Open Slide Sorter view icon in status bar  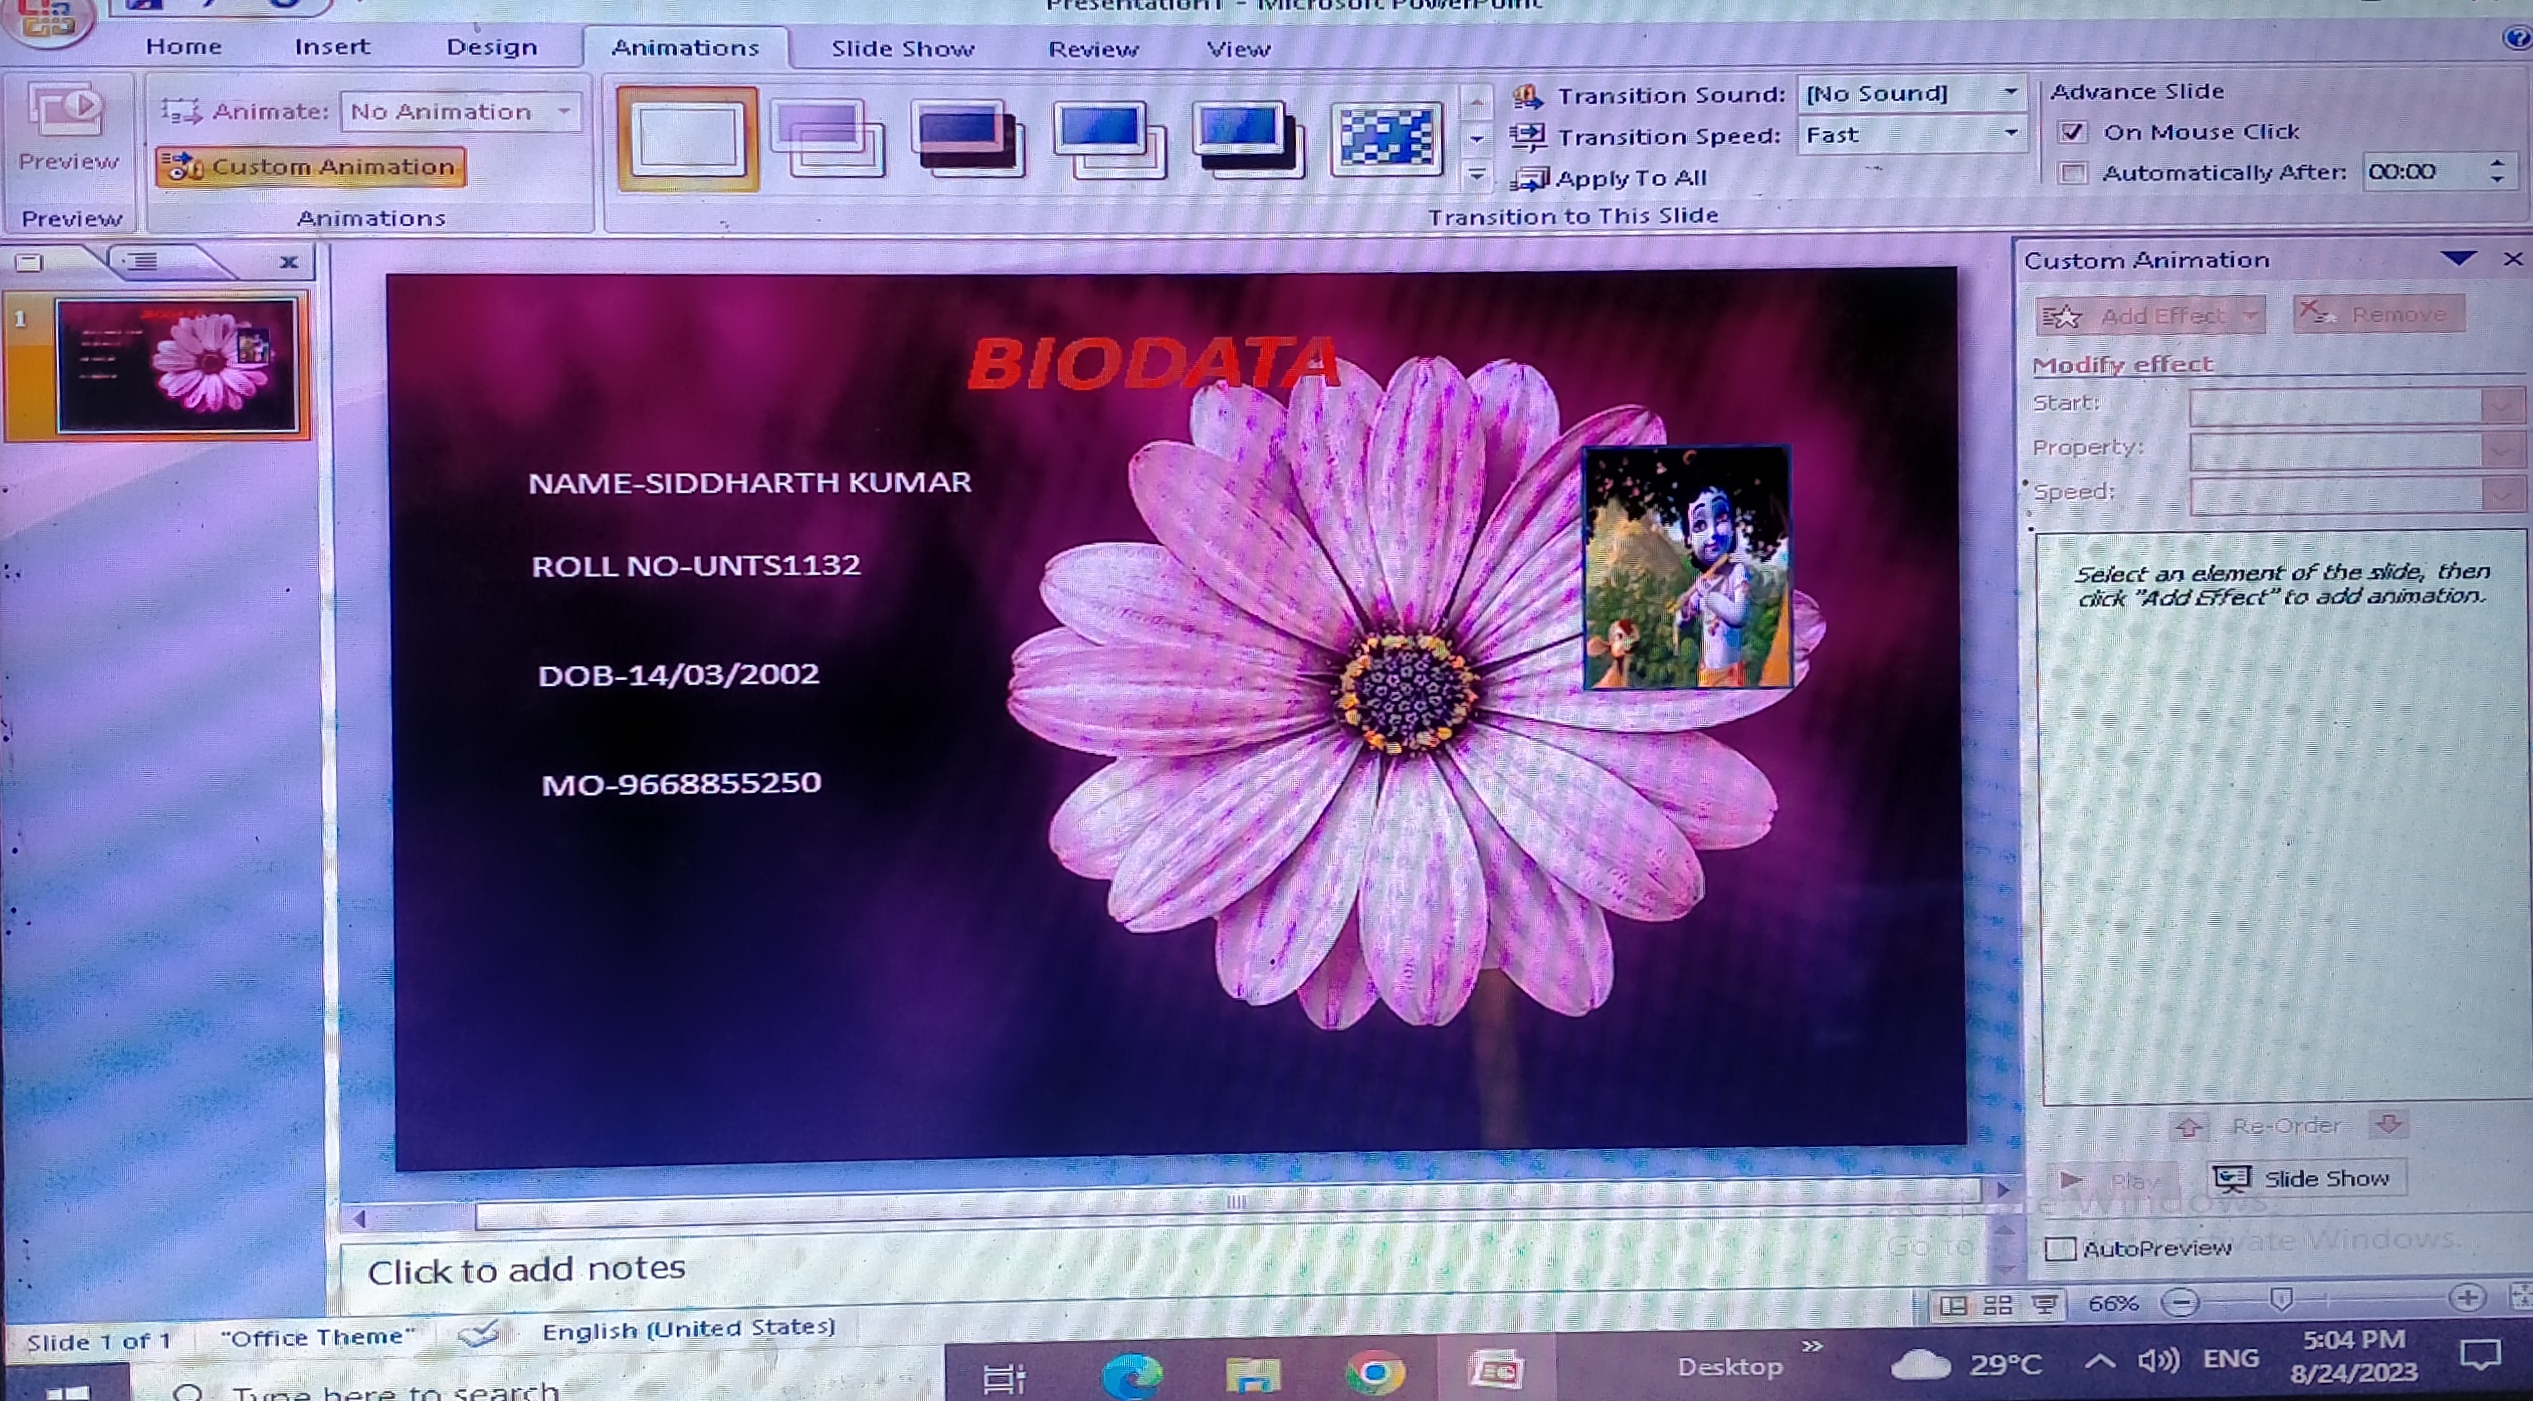[1997, 1304]
